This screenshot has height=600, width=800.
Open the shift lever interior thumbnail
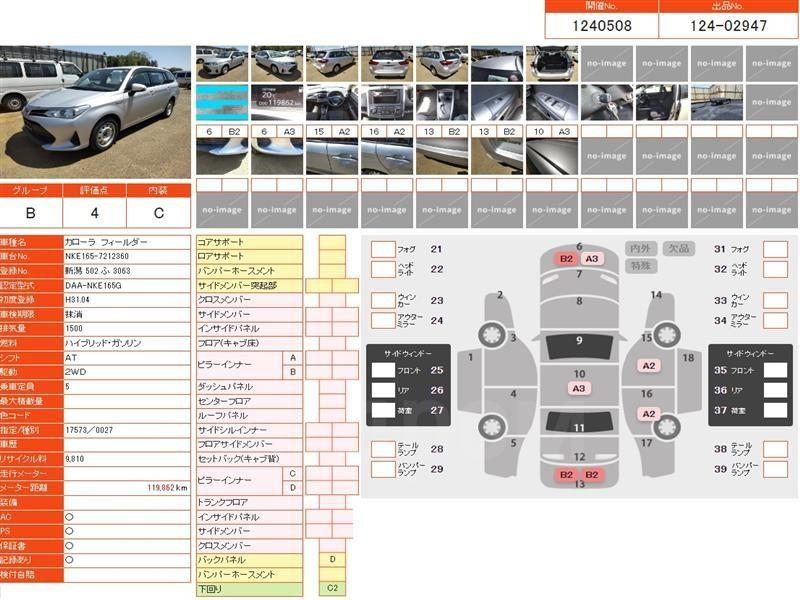coord(442,102)
